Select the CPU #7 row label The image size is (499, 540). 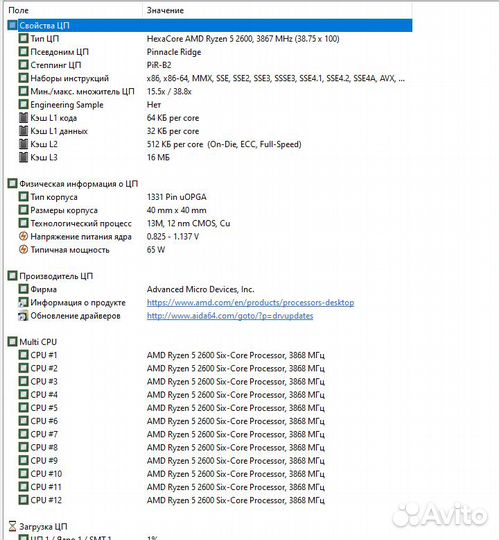point(44,434)
